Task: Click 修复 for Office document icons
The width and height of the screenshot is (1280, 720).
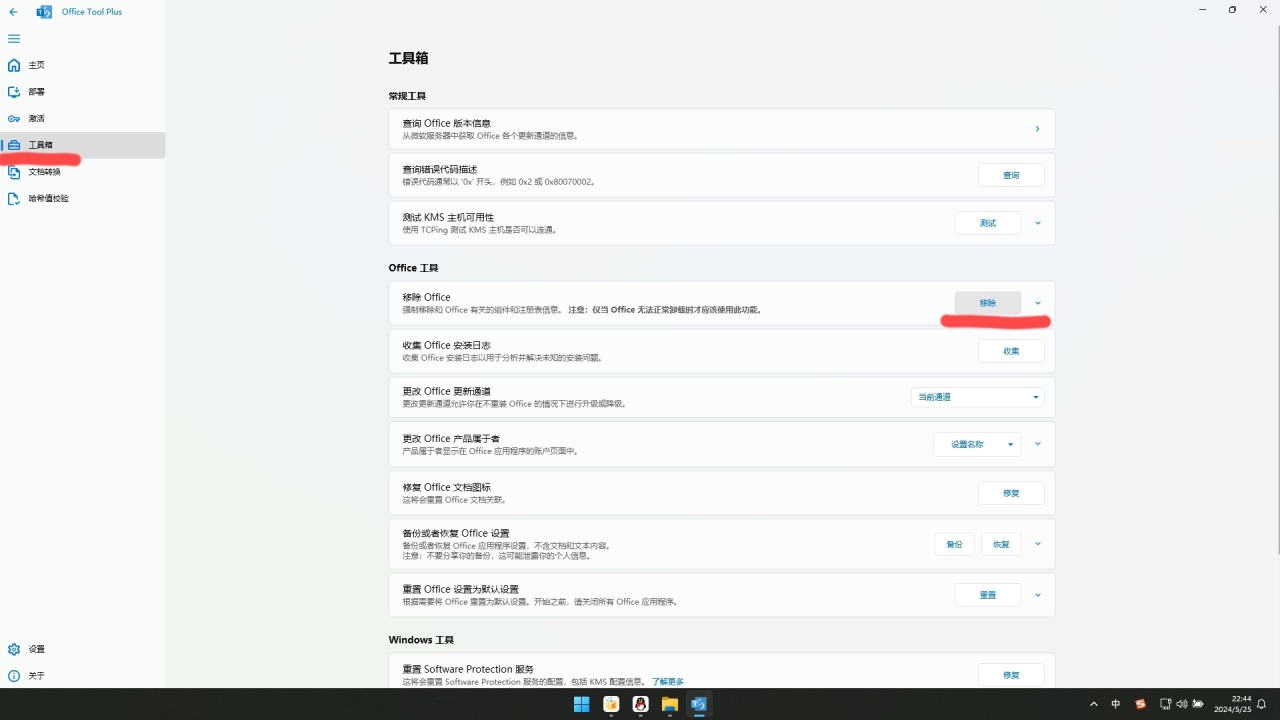Action: [1011, 493]
